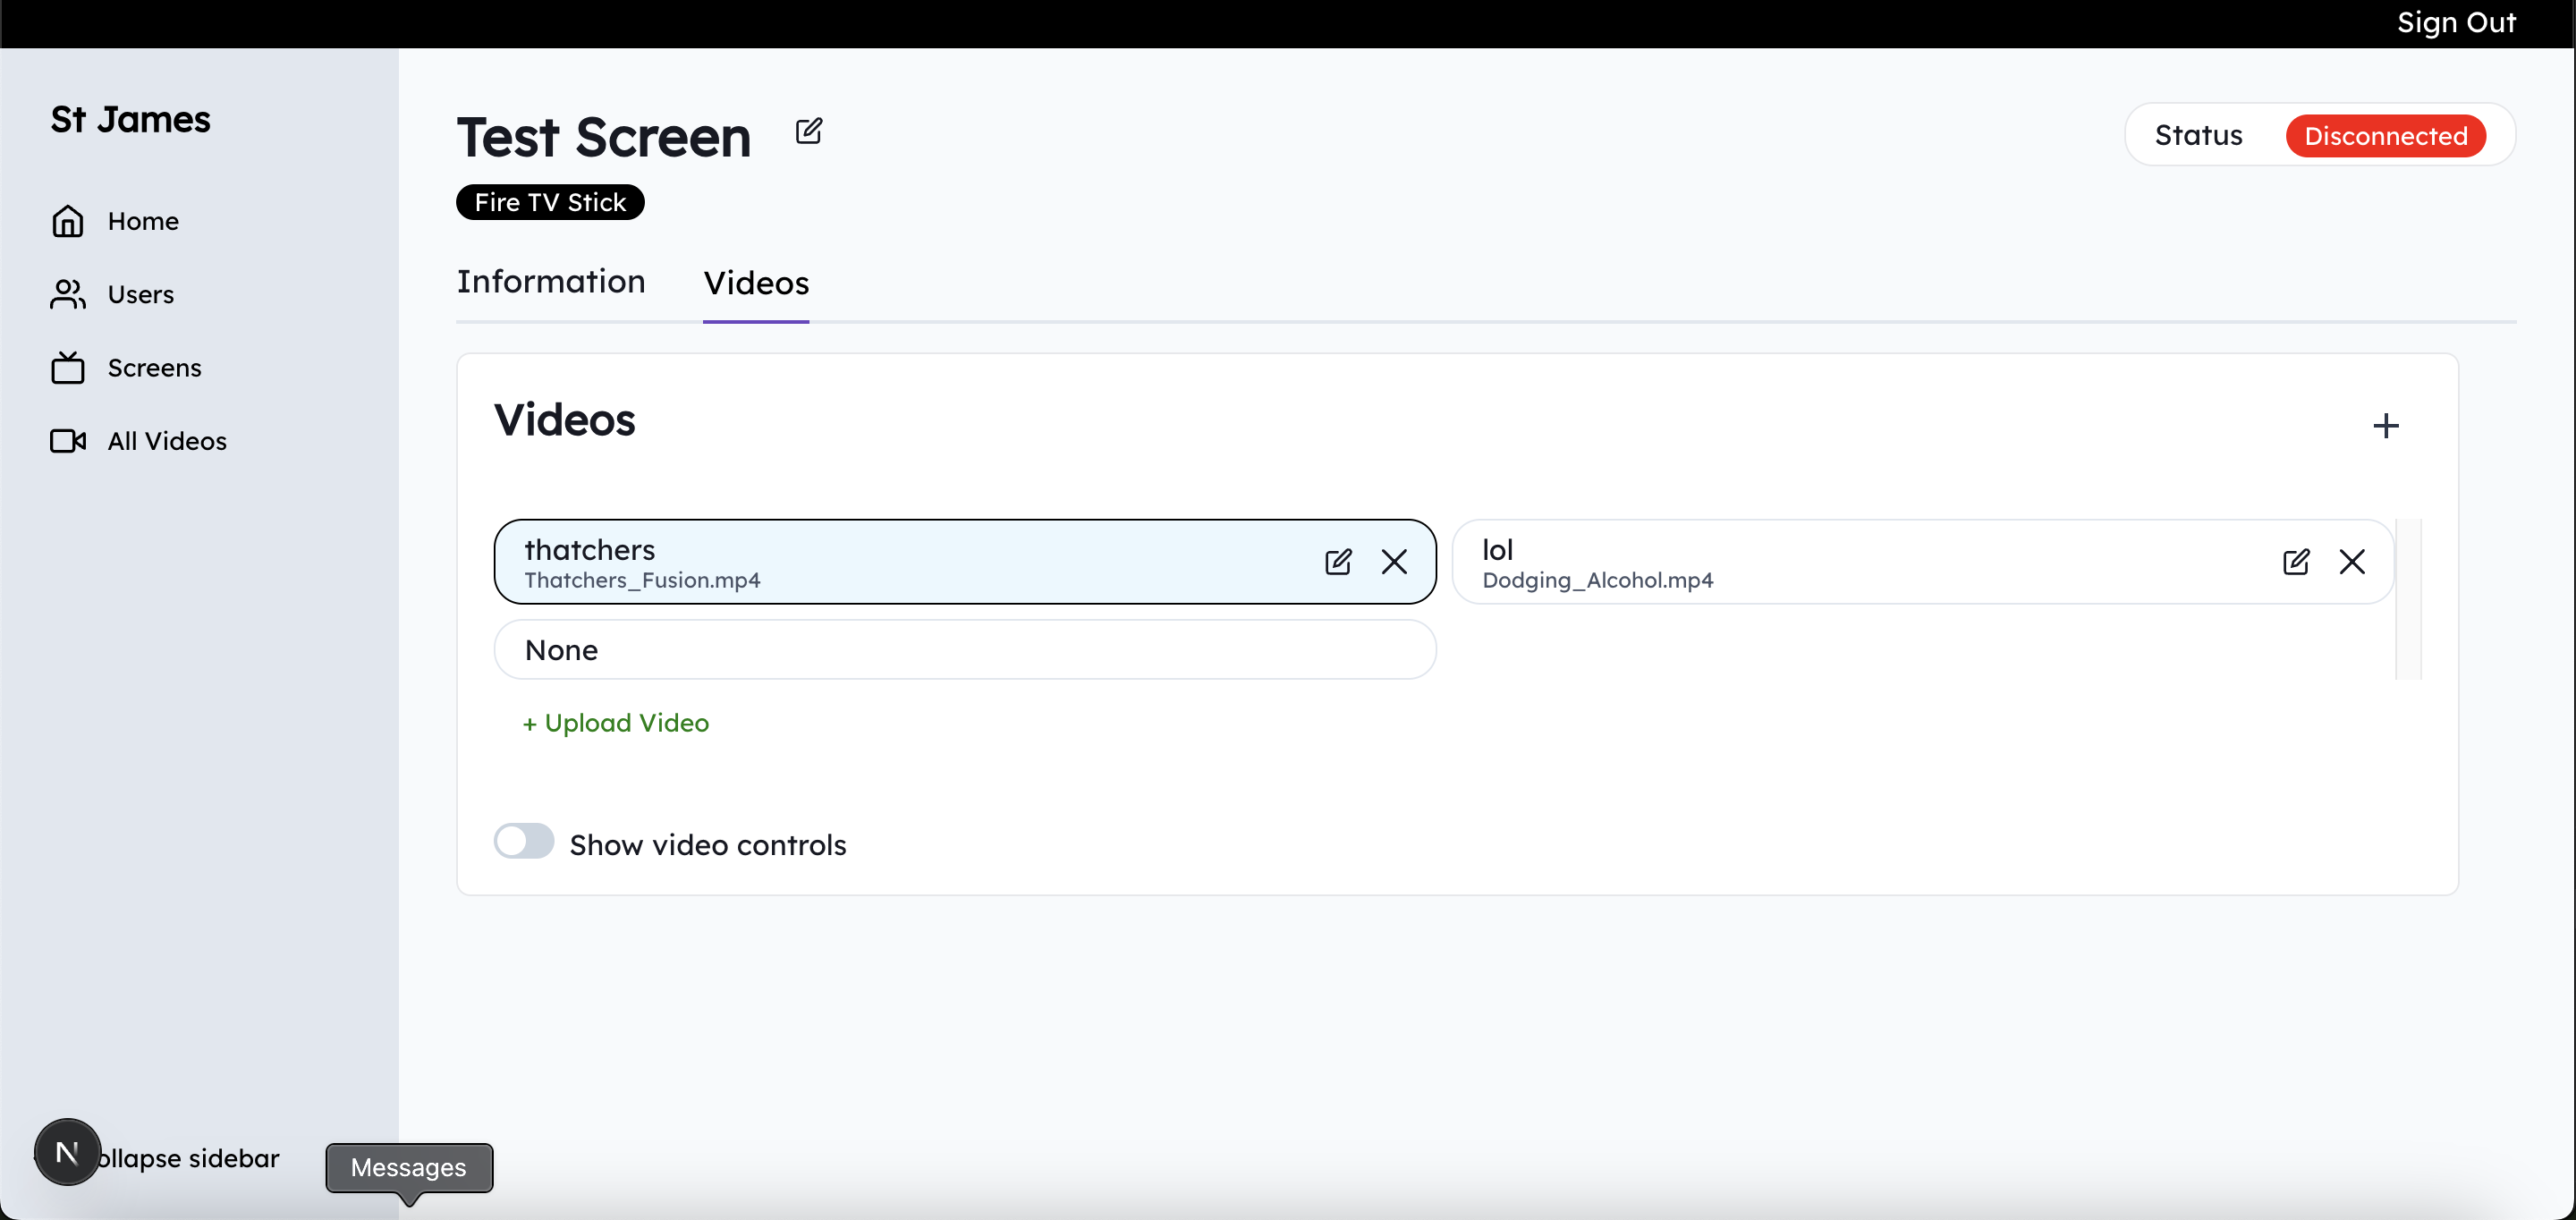The image size is (2576, 1220).
Task: Select the thatchers video card
Action: (x=900, y=562)
